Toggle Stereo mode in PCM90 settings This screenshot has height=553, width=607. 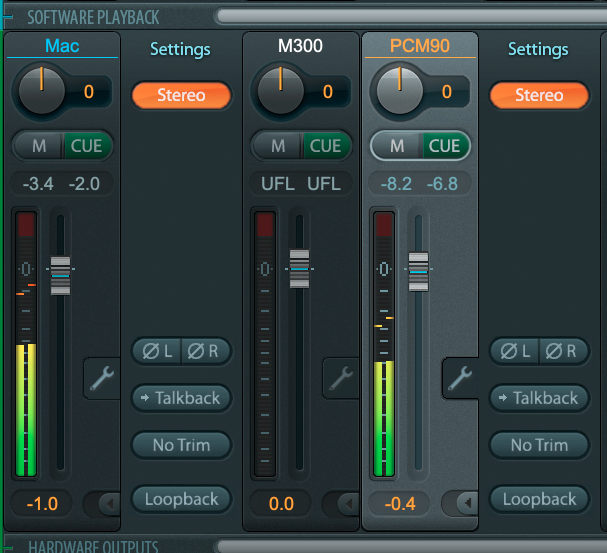539,95
